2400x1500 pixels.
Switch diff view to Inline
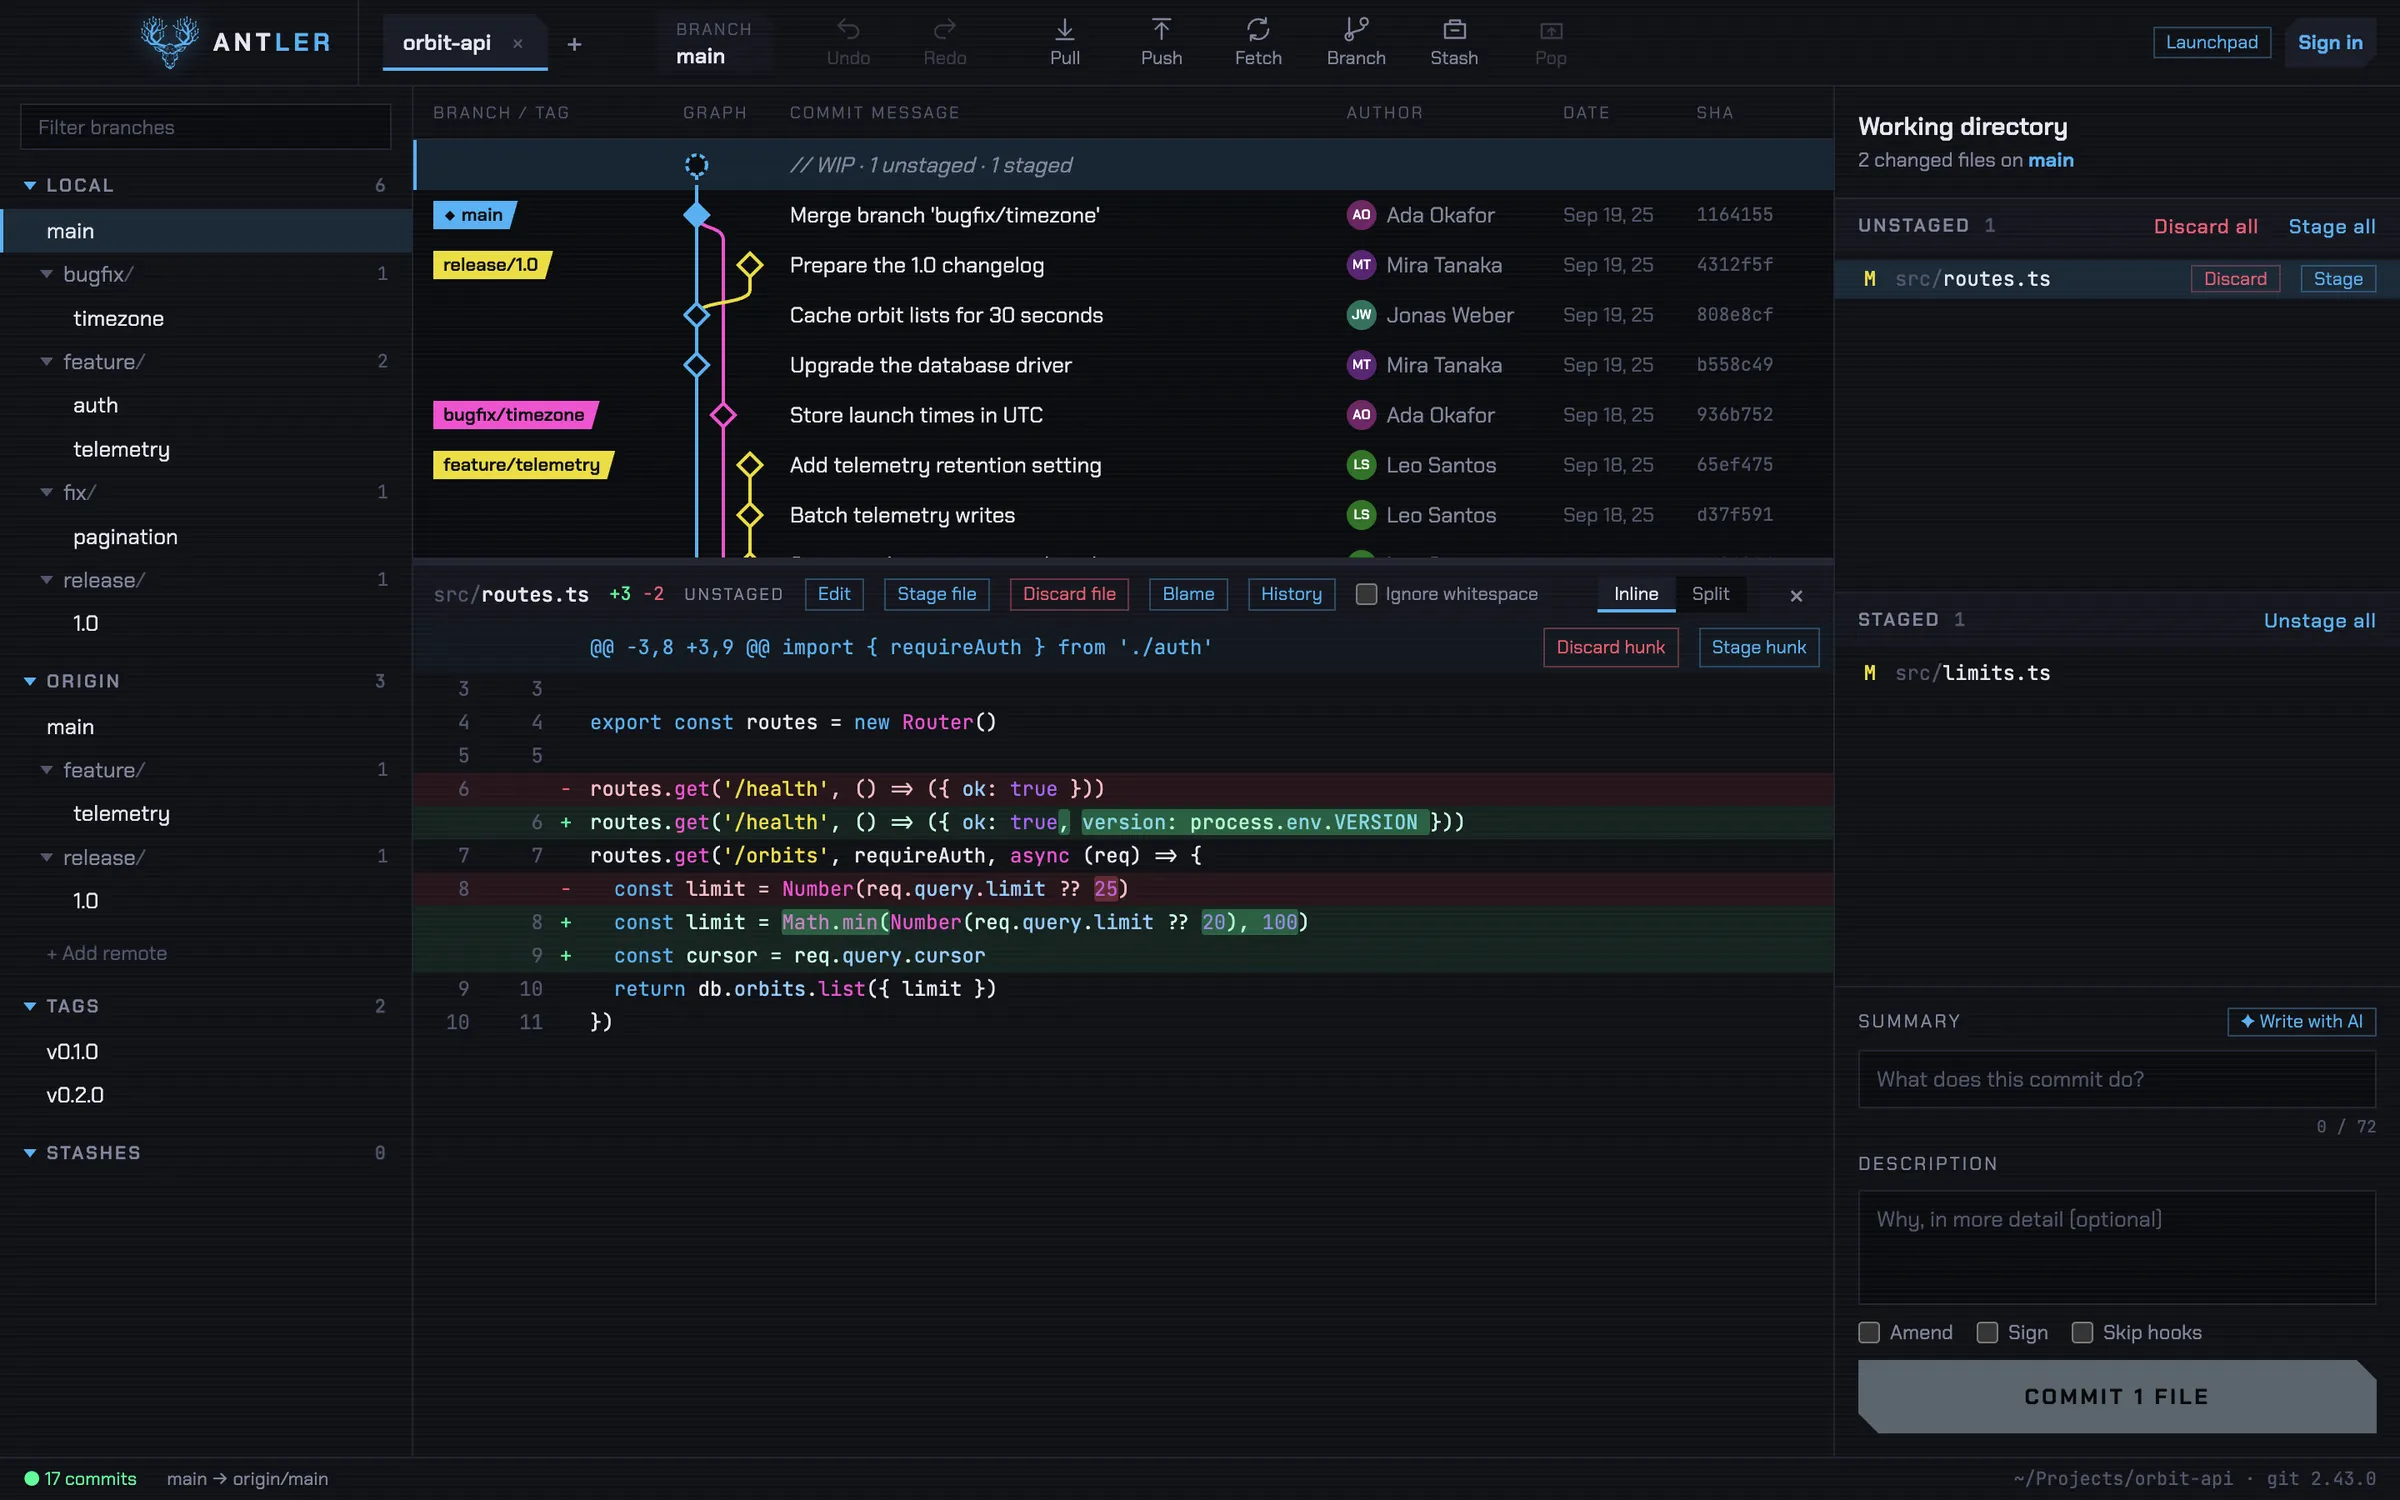[x=1636, y=594]
